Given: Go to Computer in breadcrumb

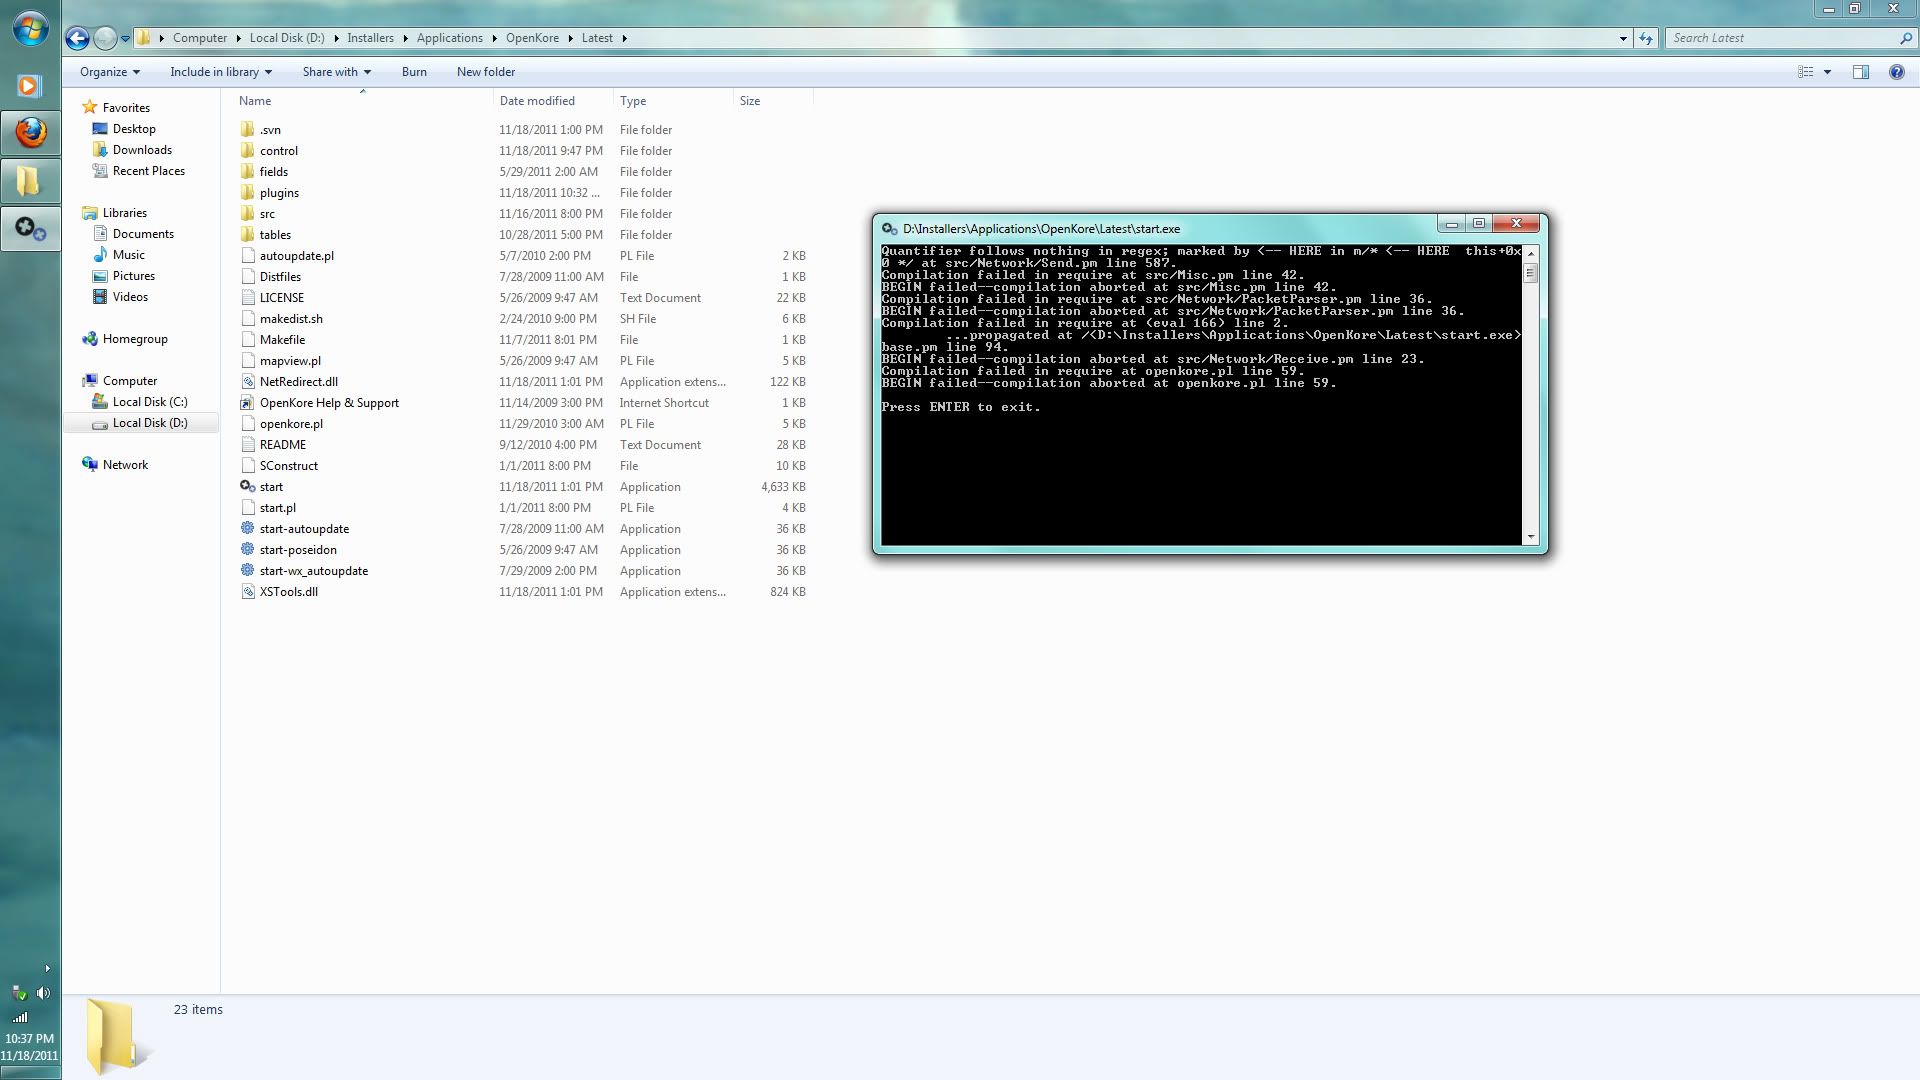Looking at the screenshot, I should pos(200,38).
